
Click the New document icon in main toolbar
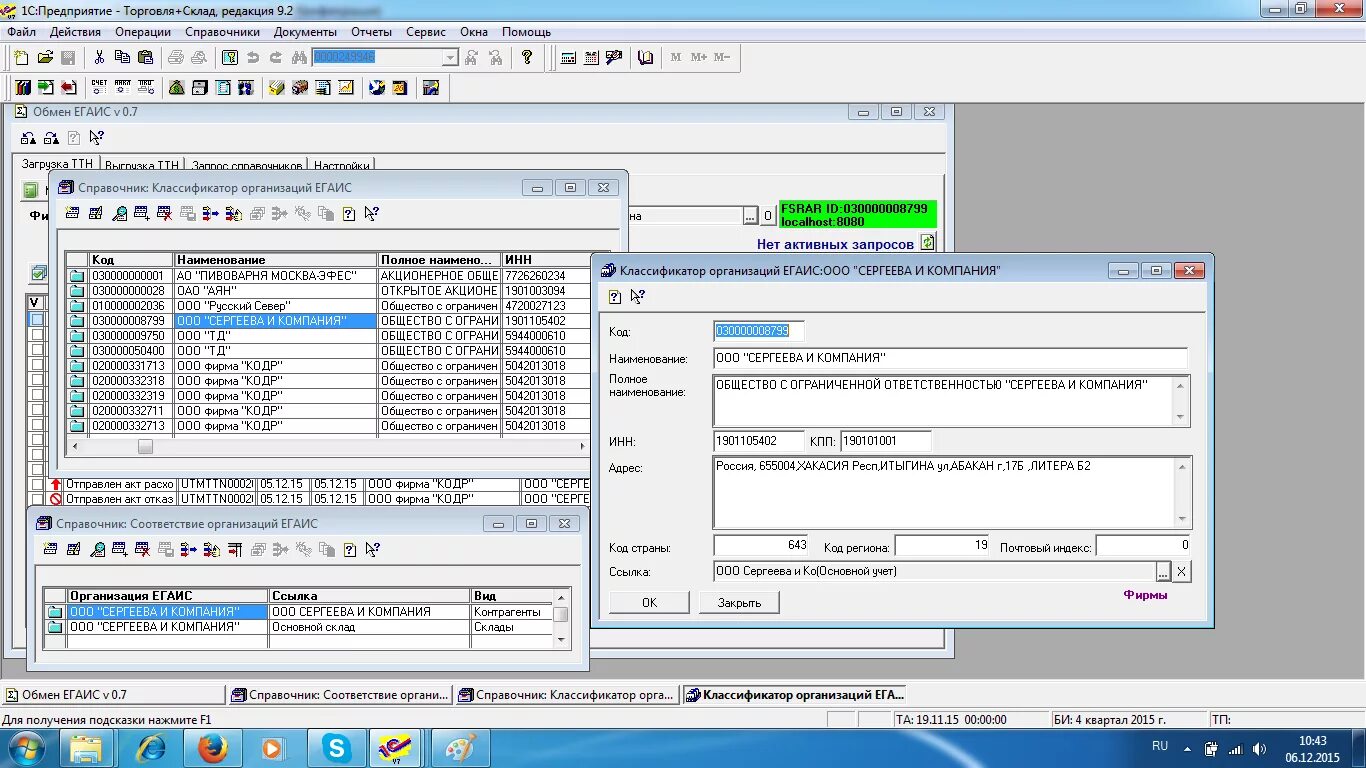pyautogui.click(x=22, y=58)
